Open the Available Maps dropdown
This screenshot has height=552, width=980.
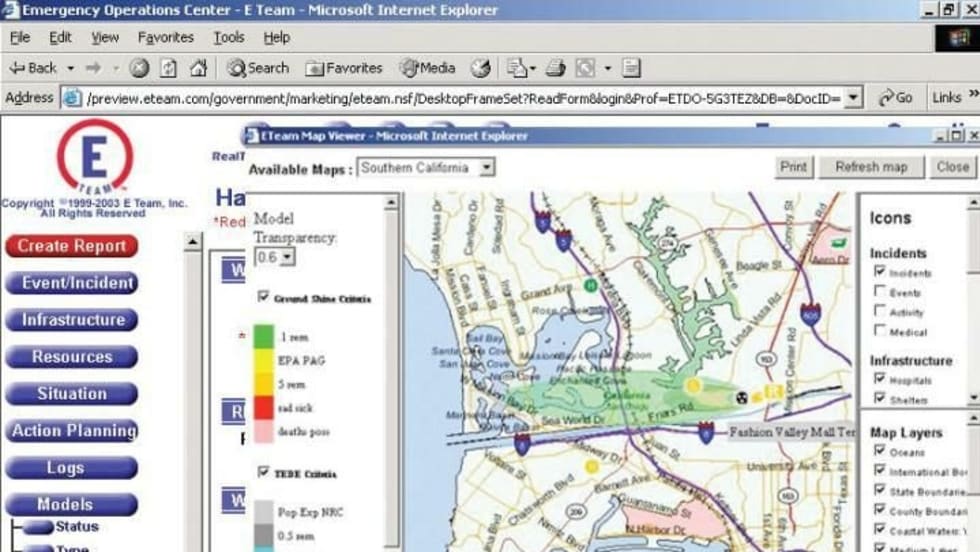point(486,168)
